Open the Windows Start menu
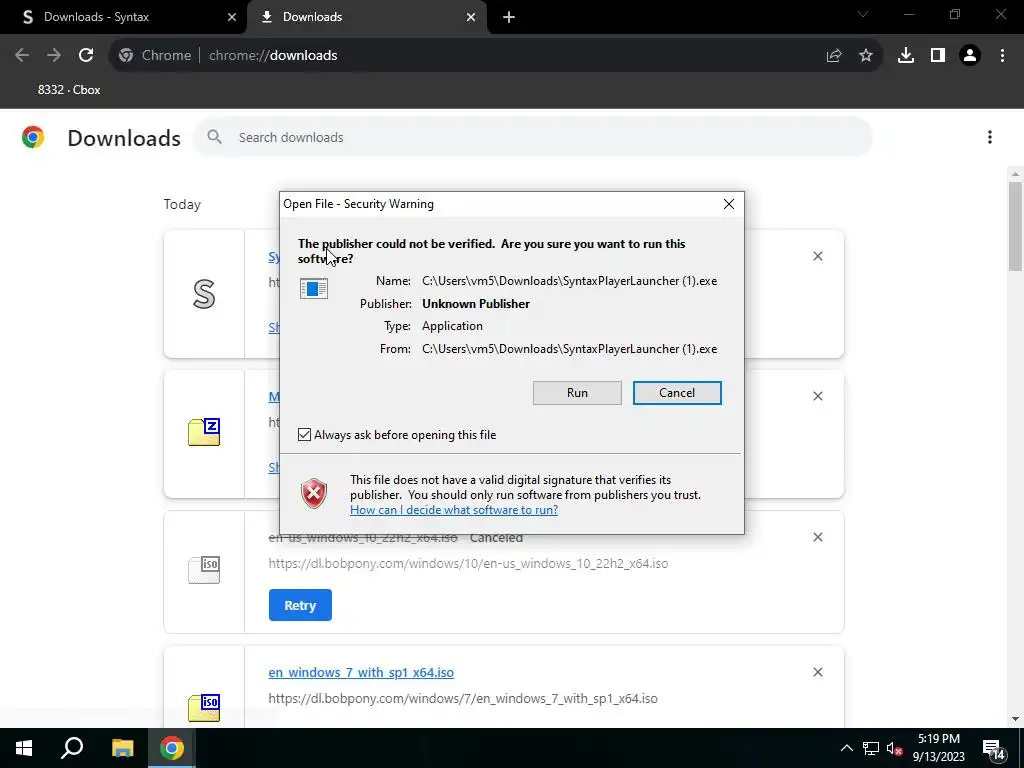Image resolution: width=1024 pixels, height=768 pixels. click(24, 748)
